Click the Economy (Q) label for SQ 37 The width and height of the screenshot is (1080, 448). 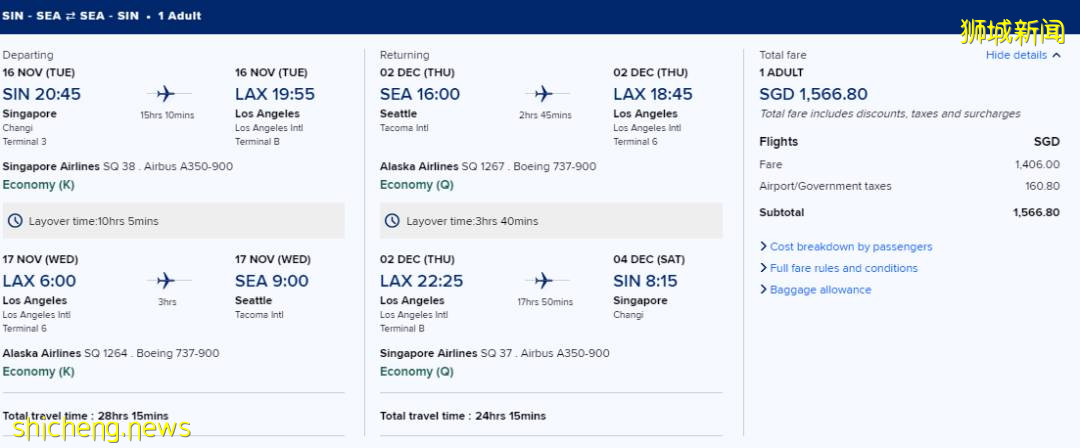(416, 372)
